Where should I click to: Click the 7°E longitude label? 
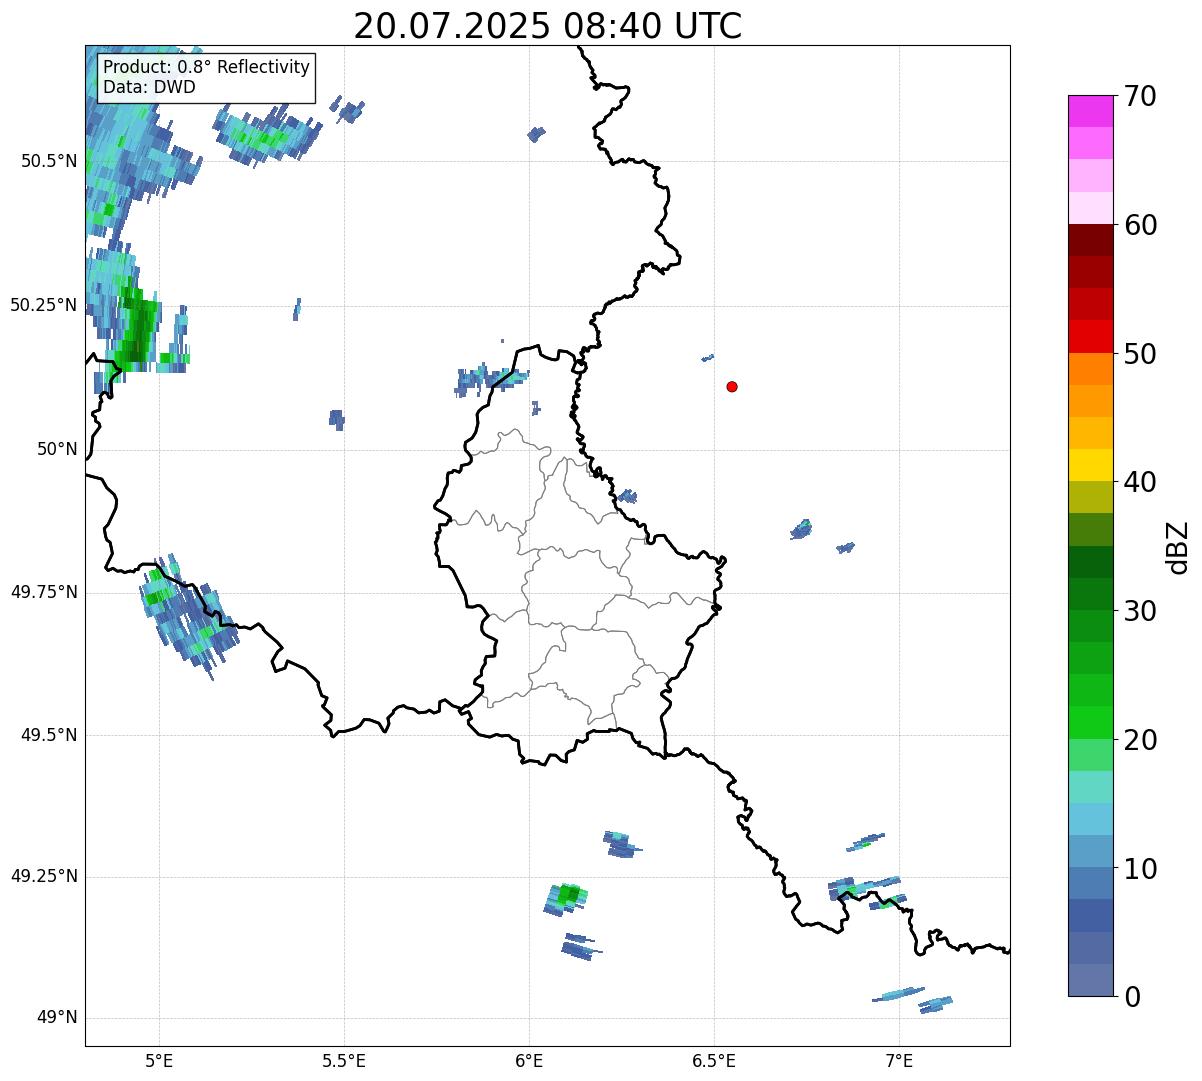pyautogui.click(x=899, y=1060)
